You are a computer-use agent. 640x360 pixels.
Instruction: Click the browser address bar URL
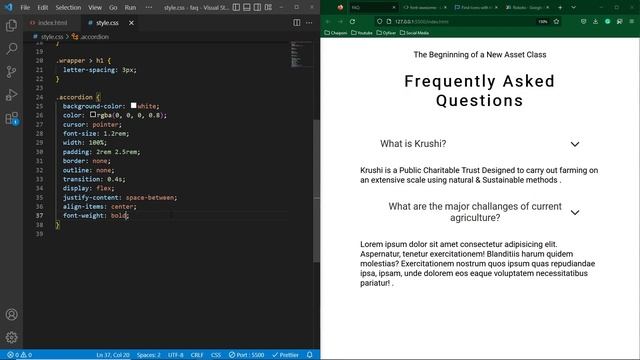click(421, 22)
